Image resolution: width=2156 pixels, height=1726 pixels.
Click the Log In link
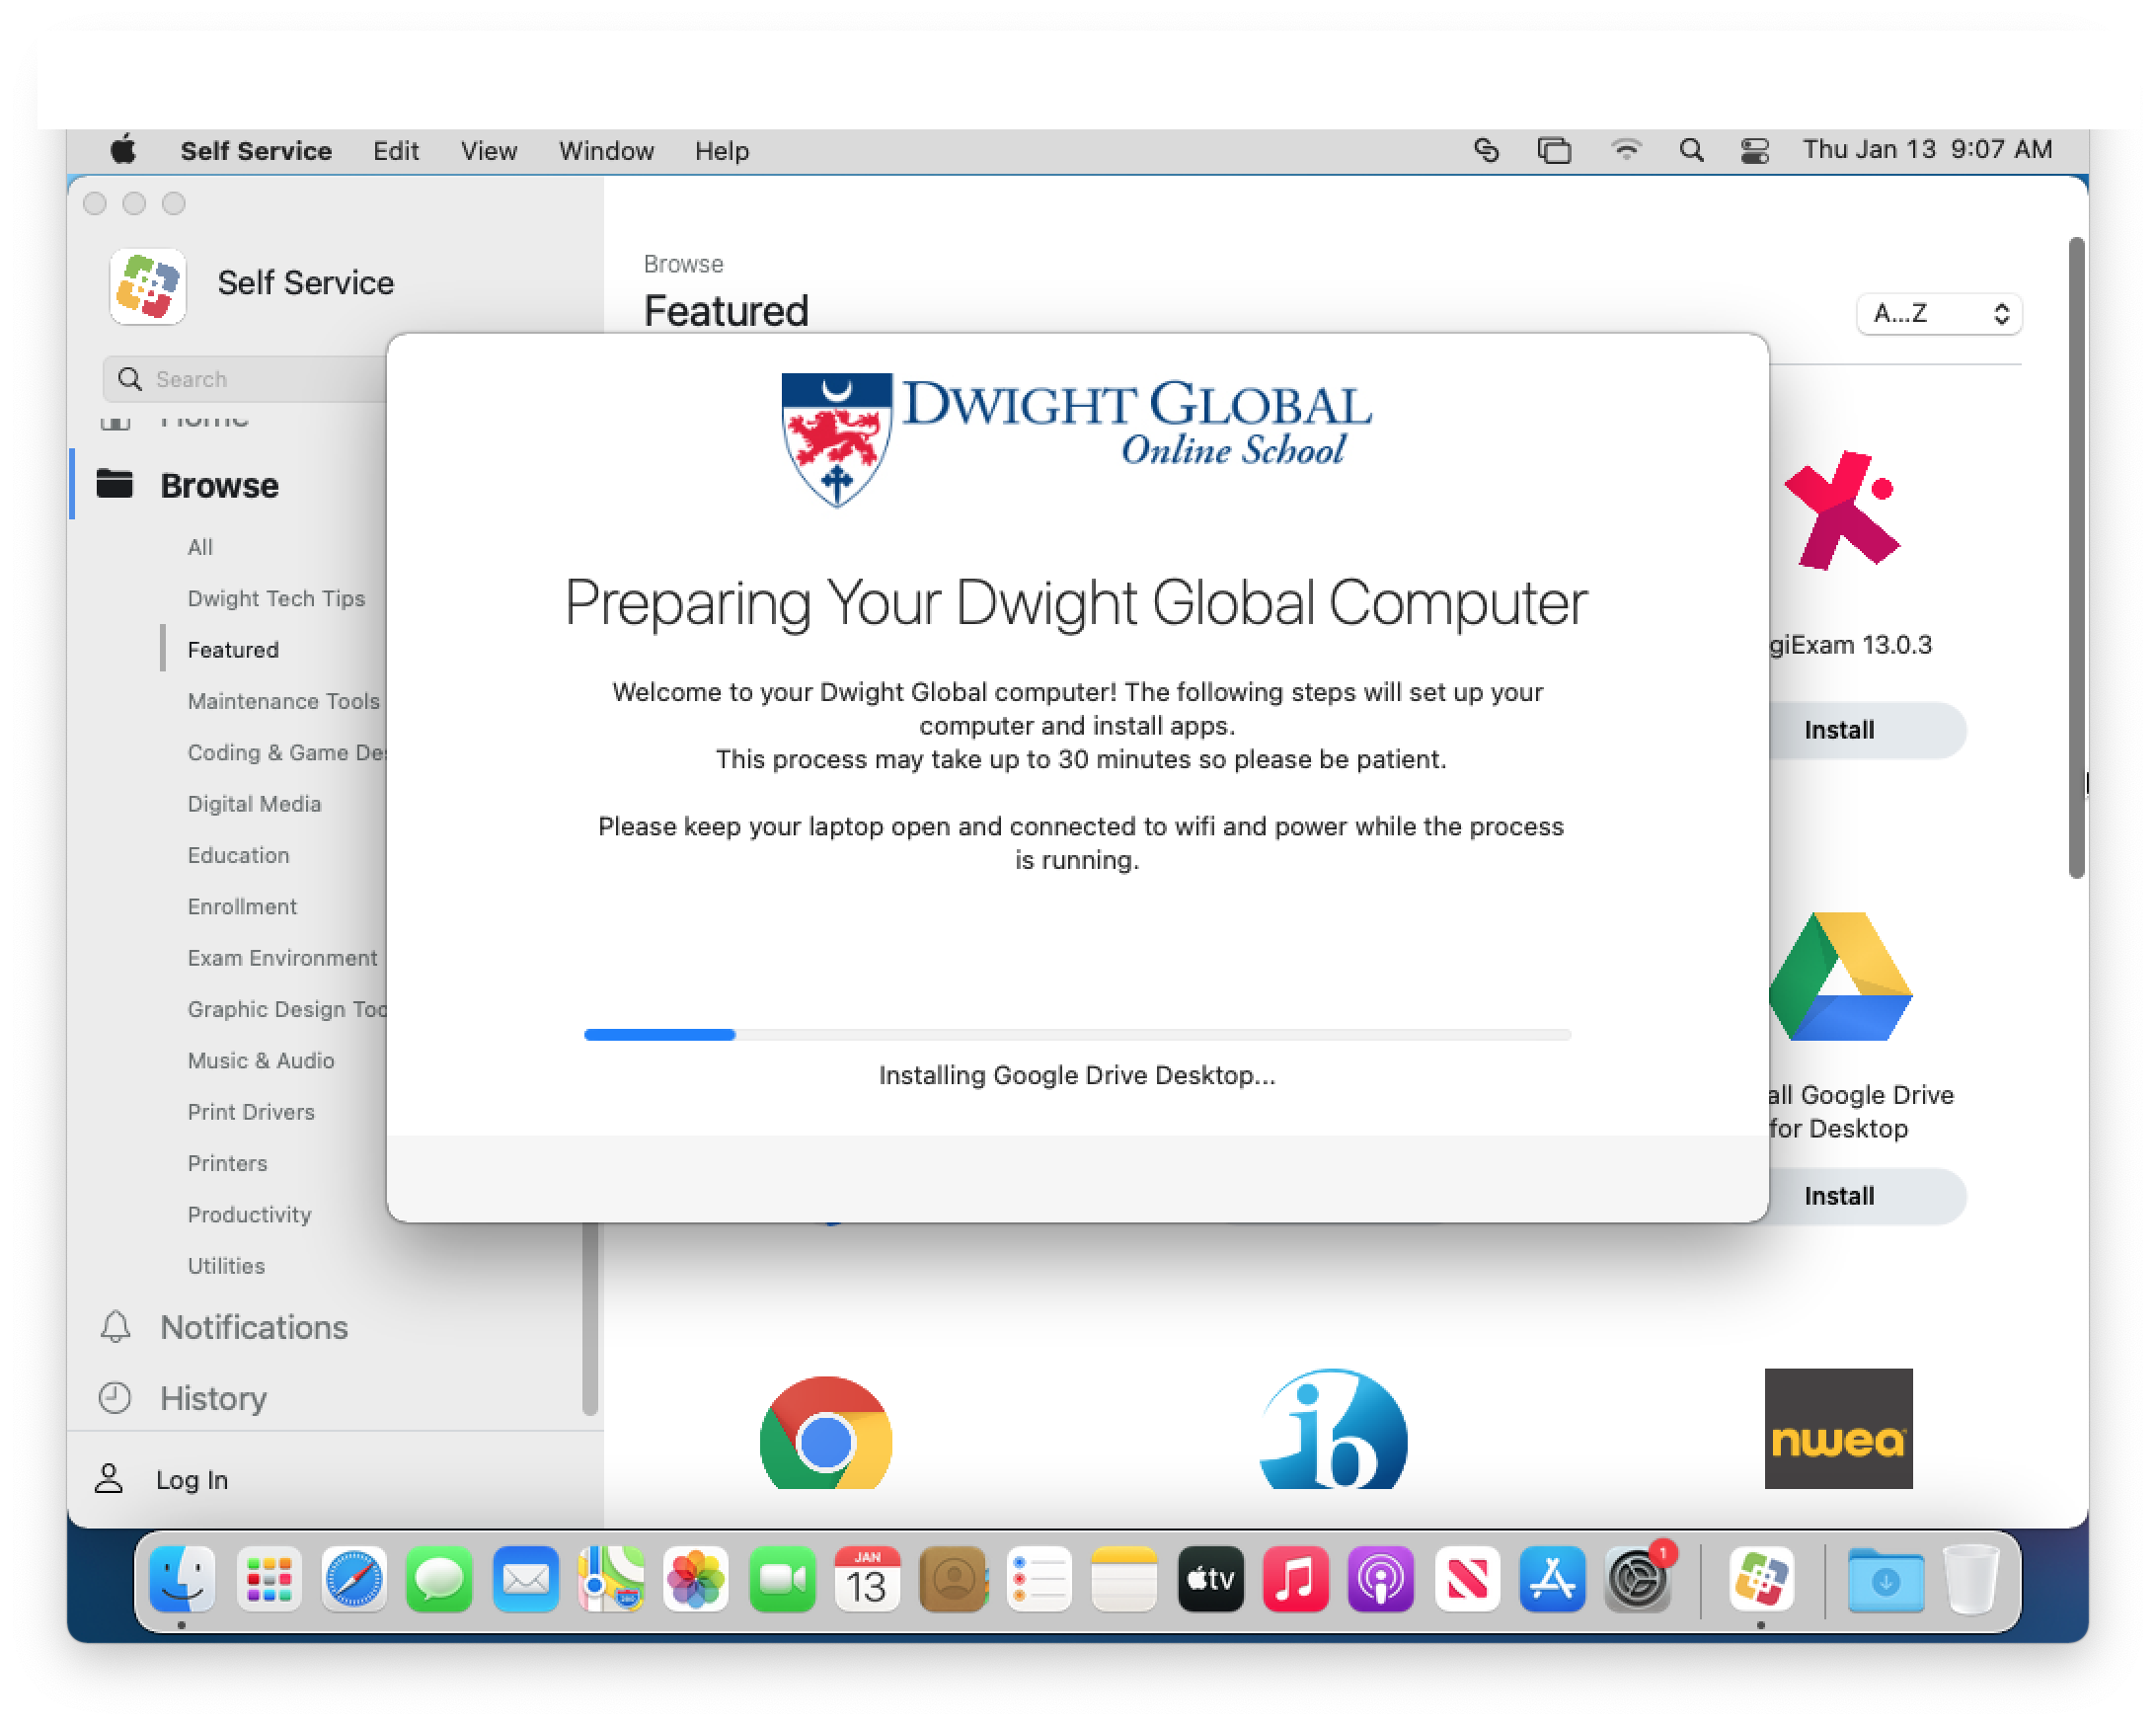(191, 1480)
